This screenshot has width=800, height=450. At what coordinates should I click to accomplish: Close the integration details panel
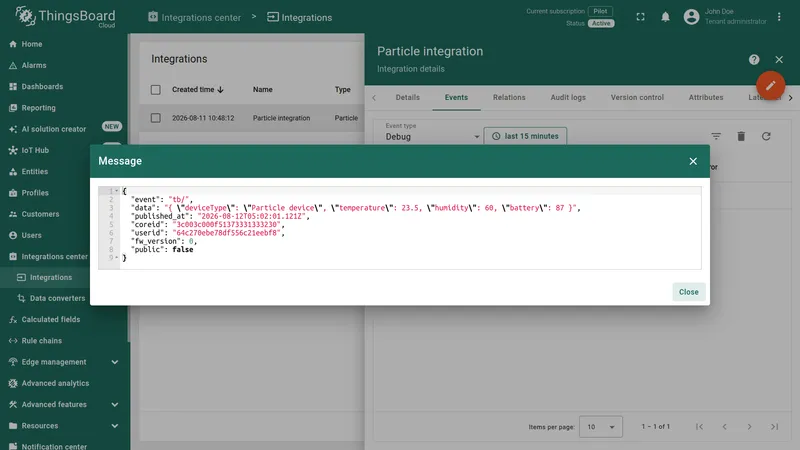pos(779,60)
